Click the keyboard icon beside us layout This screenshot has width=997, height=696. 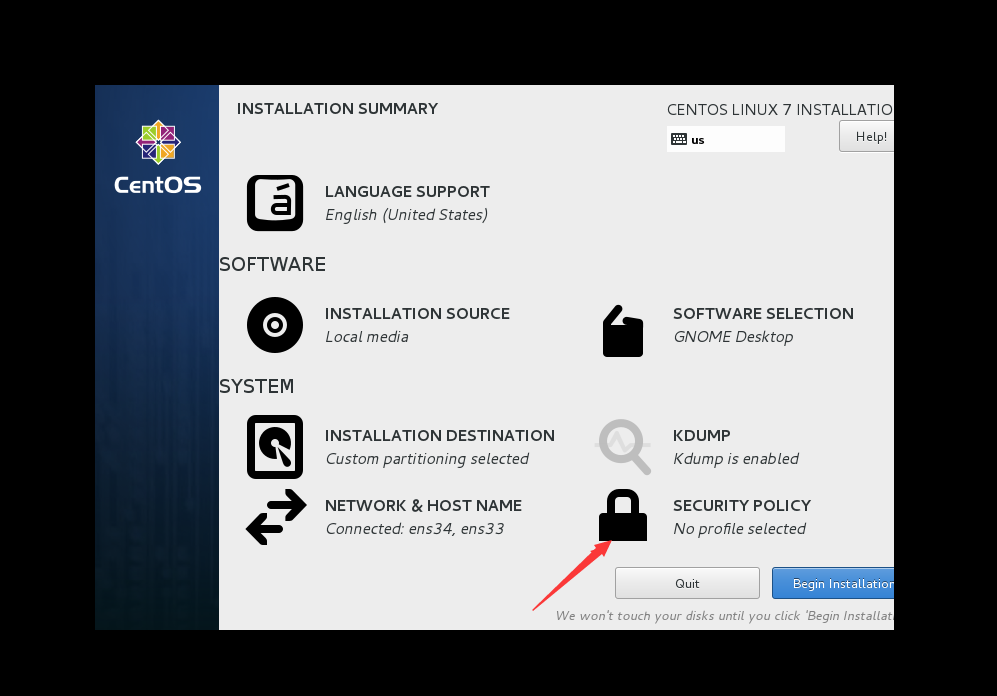click(679, 139)
